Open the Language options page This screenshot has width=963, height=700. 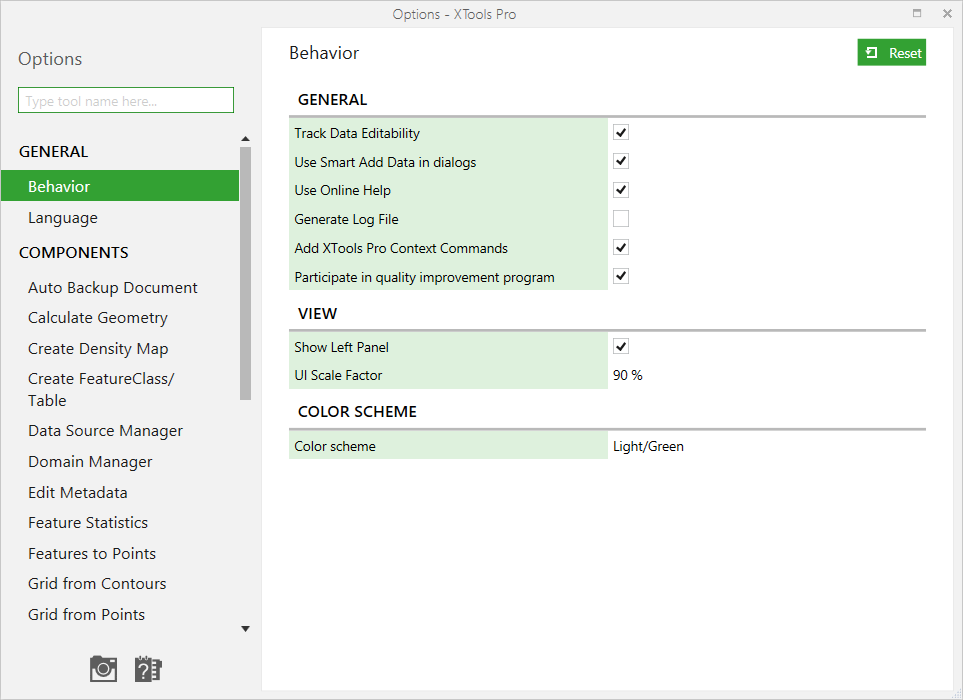pos(63,218)
